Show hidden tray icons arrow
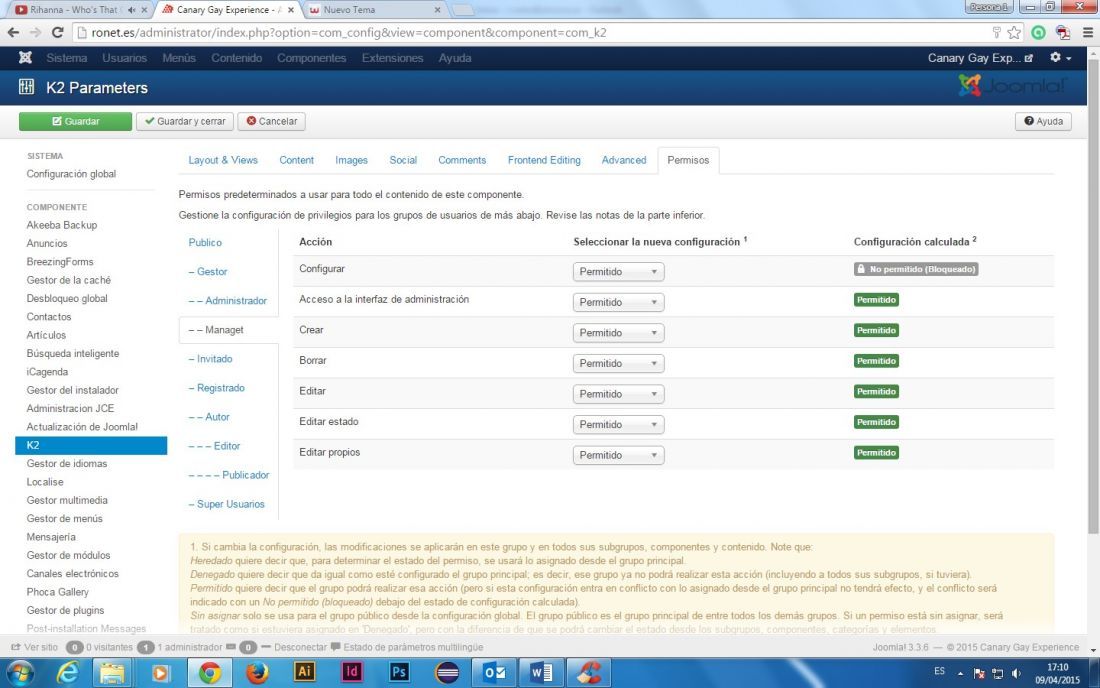The image size is (1100, 688). (x=960, y=673)
